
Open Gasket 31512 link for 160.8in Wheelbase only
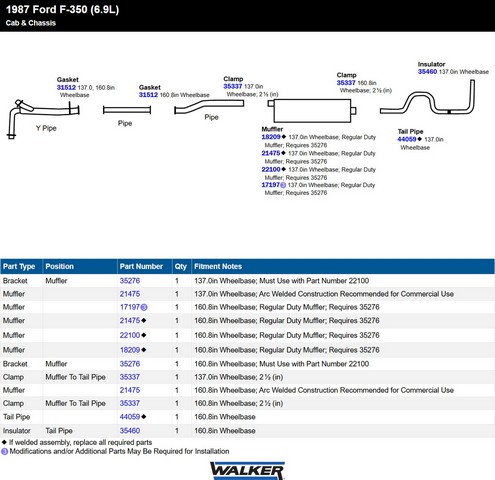click(148, 95)
